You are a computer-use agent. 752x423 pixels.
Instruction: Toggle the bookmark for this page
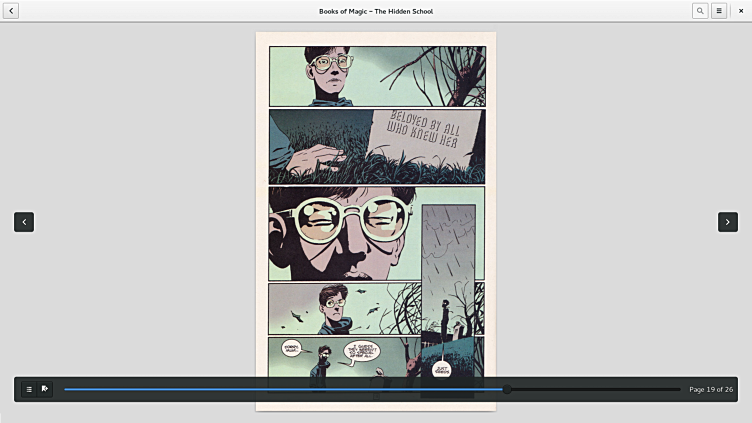[x=45, y=389]
